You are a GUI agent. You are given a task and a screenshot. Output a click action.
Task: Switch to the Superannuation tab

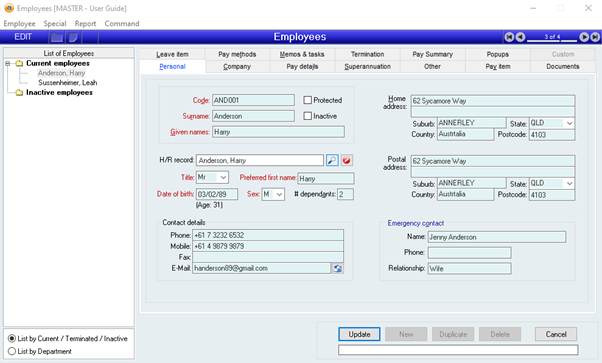coord(367,66)
